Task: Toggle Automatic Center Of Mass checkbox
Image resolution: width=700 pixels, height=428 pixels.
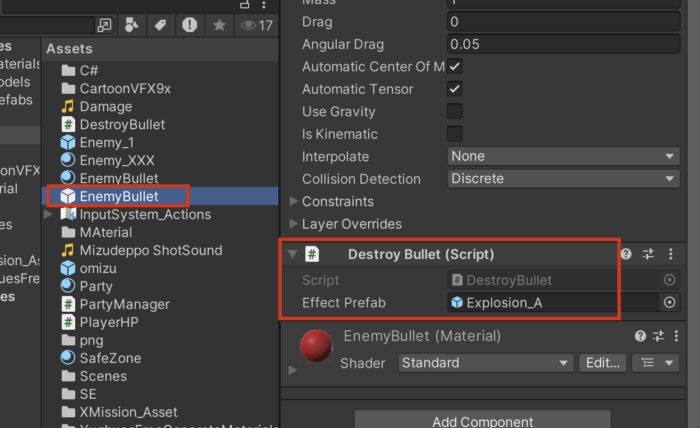Action: point(455,66)
